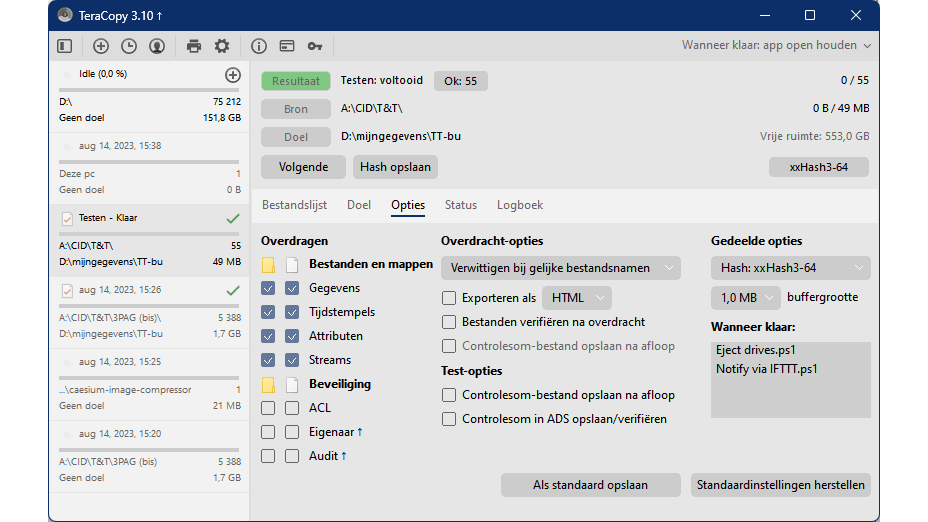Screen dimensions: 928x522
Task: Click destination path D:\mijngegevens\TT-bu in header
Action: (401, 136)
